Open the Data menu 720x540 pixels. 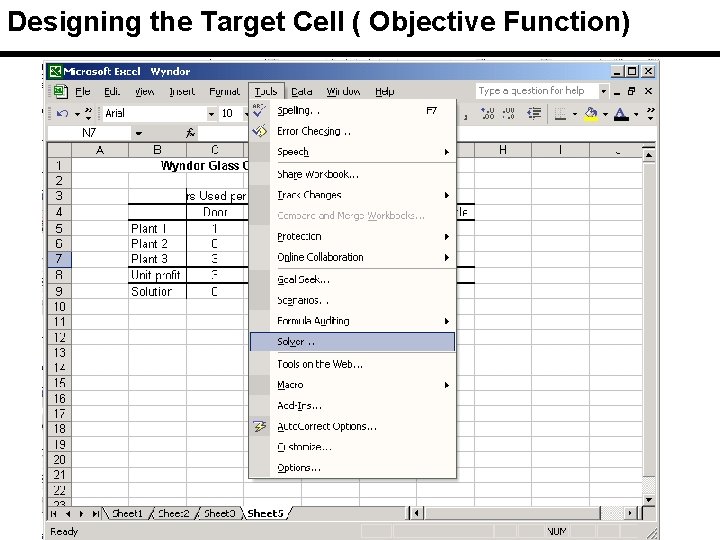pyautogui.click(x=302, y=92)
